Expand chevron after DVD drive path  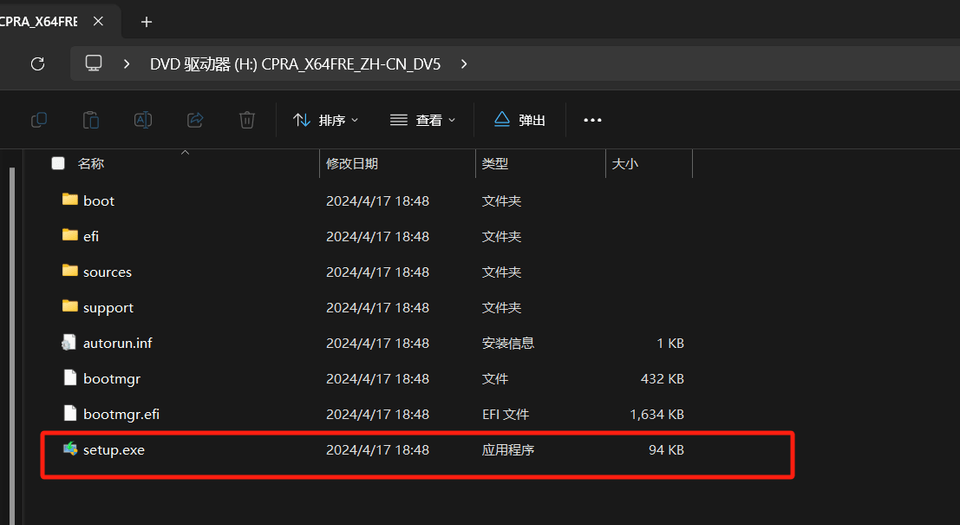coord(464,63)
